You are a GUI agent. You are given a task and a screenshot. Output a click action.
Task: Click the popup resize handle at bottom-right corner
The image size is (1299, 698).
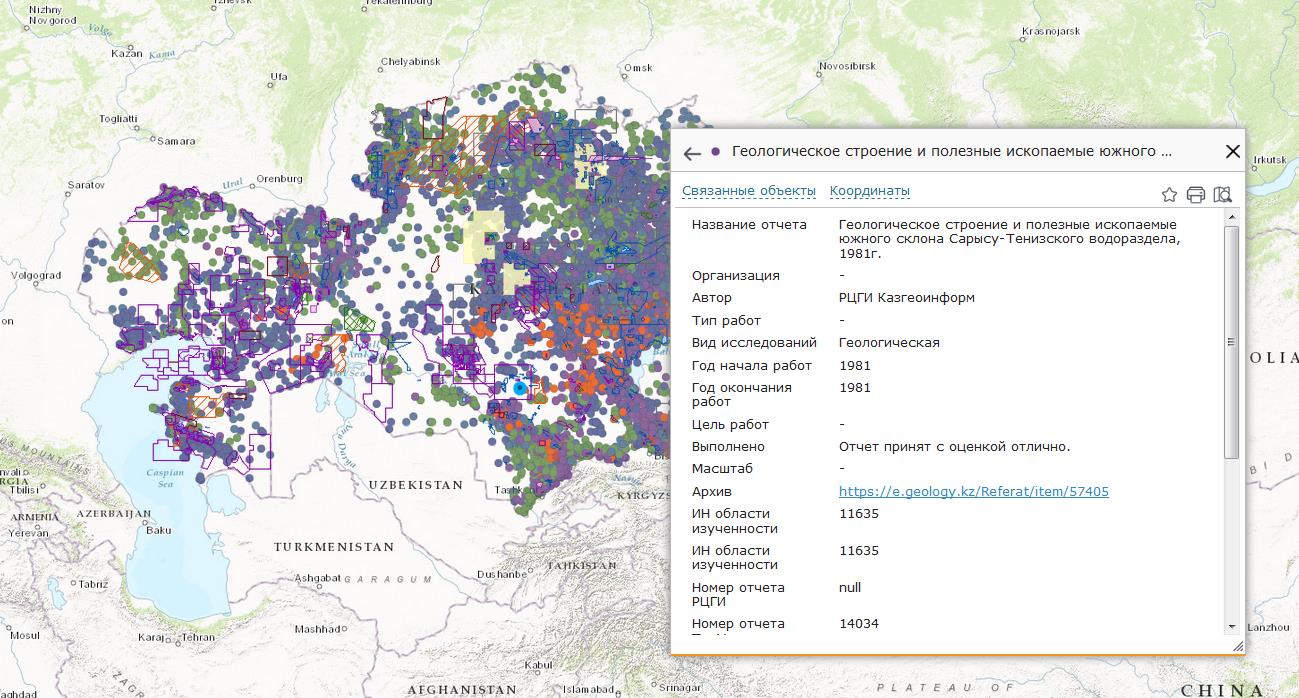[x=1239, y=647]
